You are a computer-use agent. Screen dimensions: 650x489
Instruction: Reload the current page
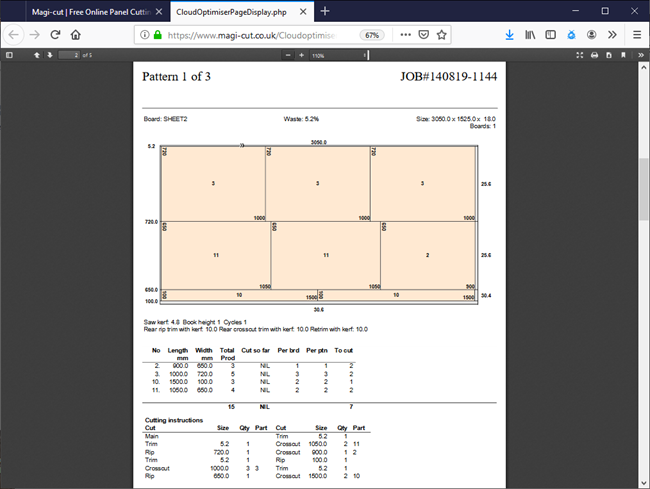point(57,34)
